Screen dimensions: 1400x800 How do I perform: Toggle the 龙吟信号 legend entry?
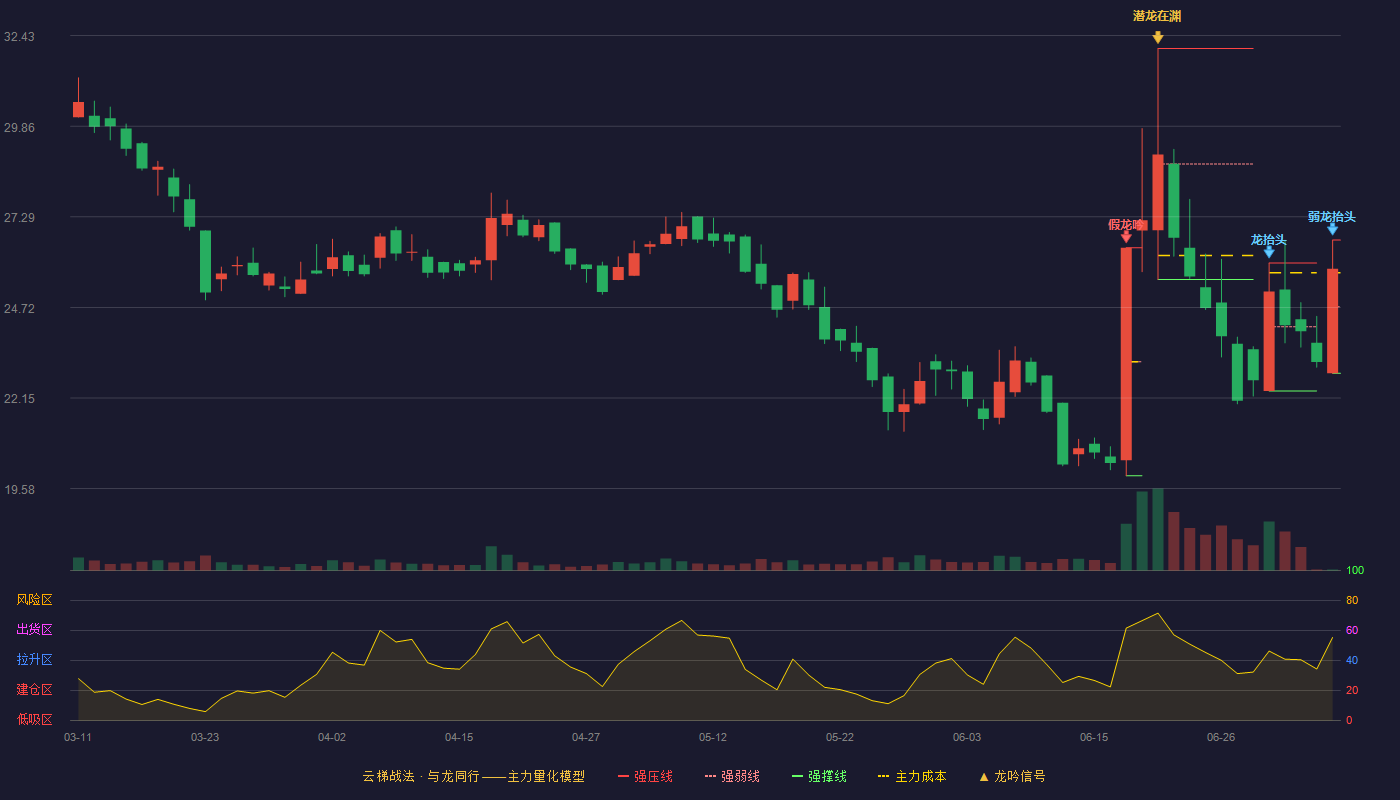tap(1011, 776)
